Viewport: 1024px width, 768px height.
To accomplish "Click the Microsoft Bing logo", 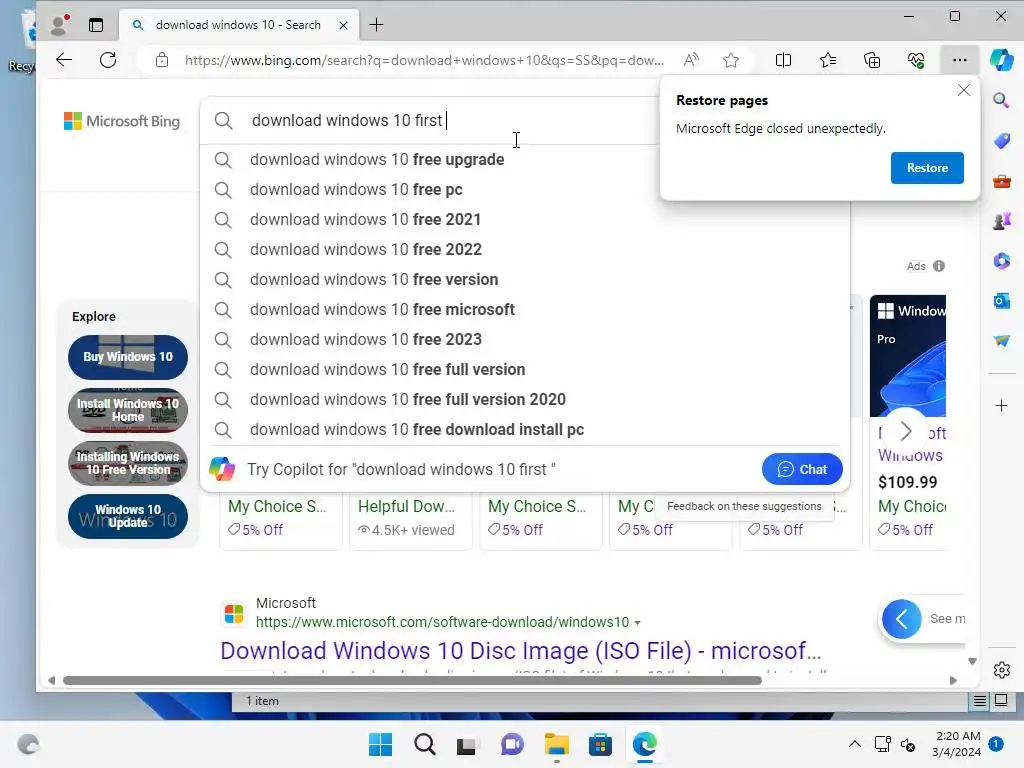I will (121, 121).
